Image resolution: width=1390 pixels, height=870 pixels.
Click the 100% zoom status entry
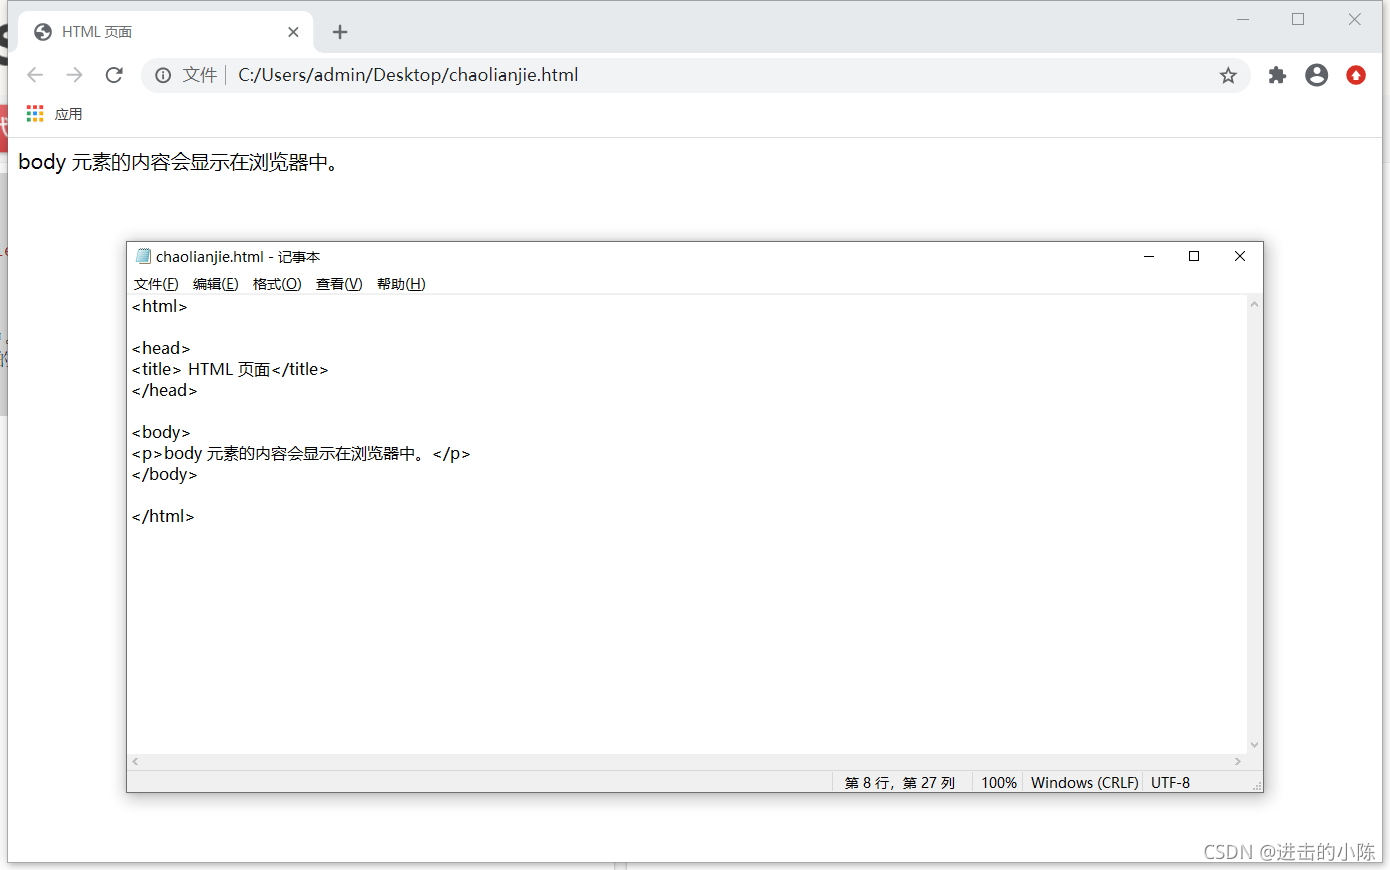point(998,783)
